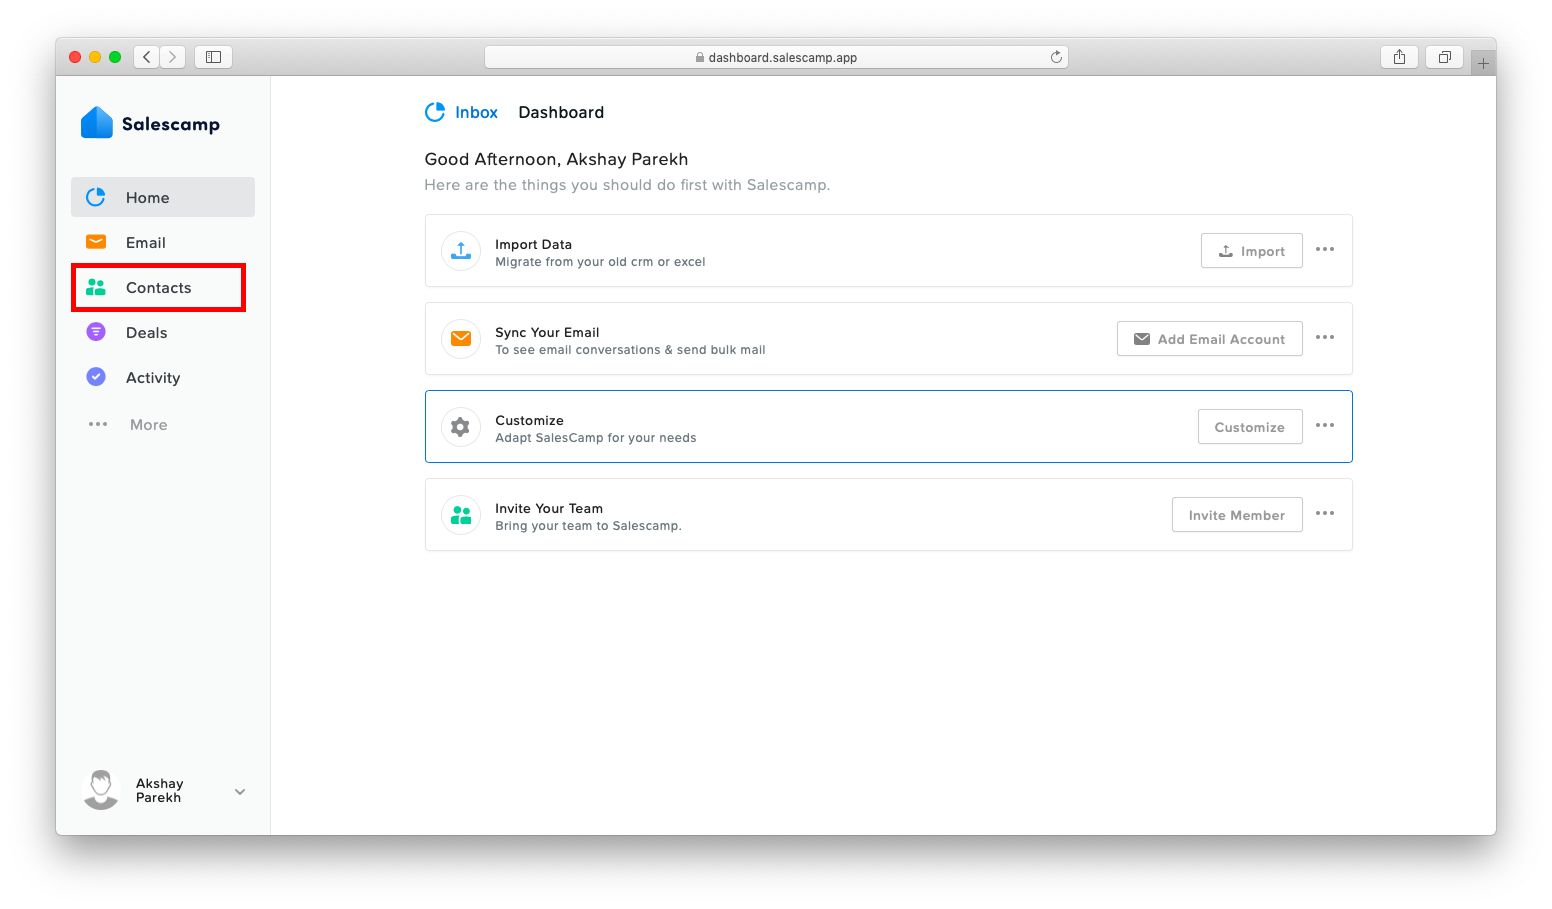Open Deals in the sidebar

(163, 332)
